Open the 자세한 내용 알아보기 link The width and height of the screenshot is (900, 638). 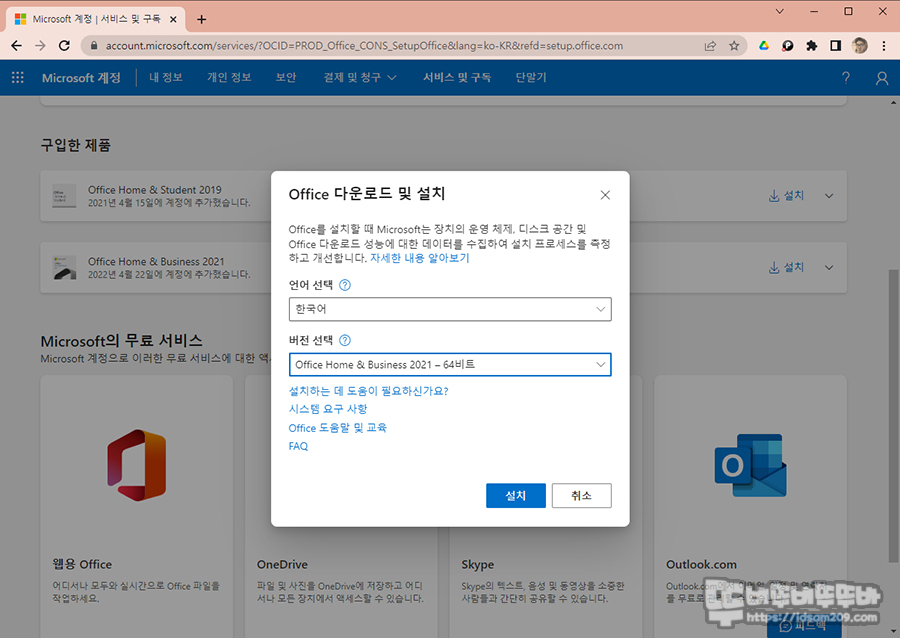420,258
